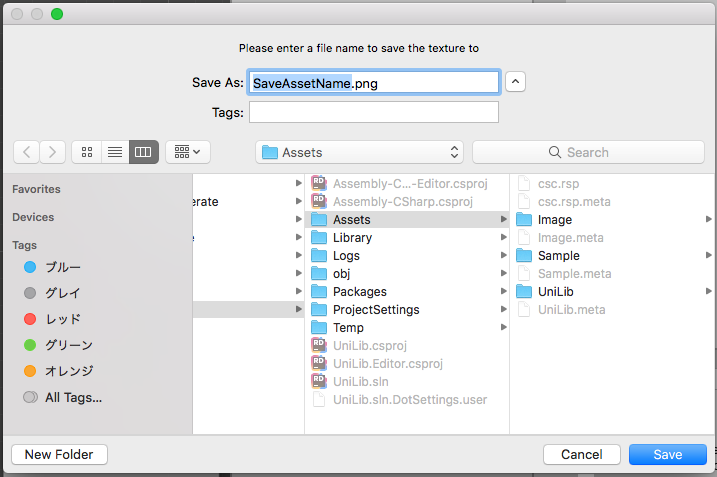The image size is (717, 477).
Task: Select the green グリーン tag
Action: [x=59, y=345]
